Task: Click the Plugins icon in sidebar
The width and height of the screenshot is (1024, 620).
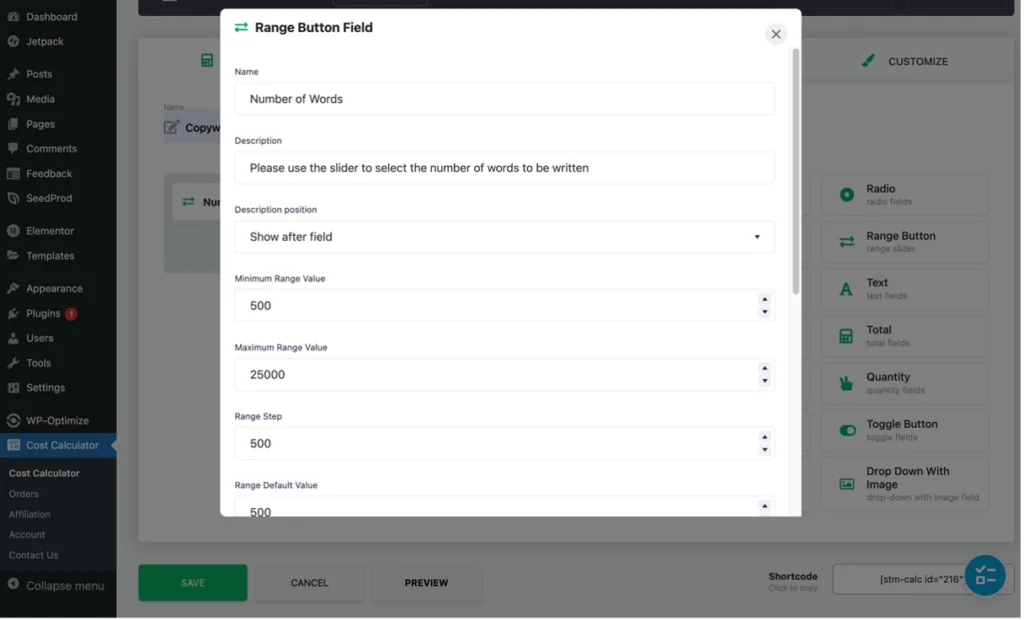Action: pyautogui.click(x=13, y=313)
